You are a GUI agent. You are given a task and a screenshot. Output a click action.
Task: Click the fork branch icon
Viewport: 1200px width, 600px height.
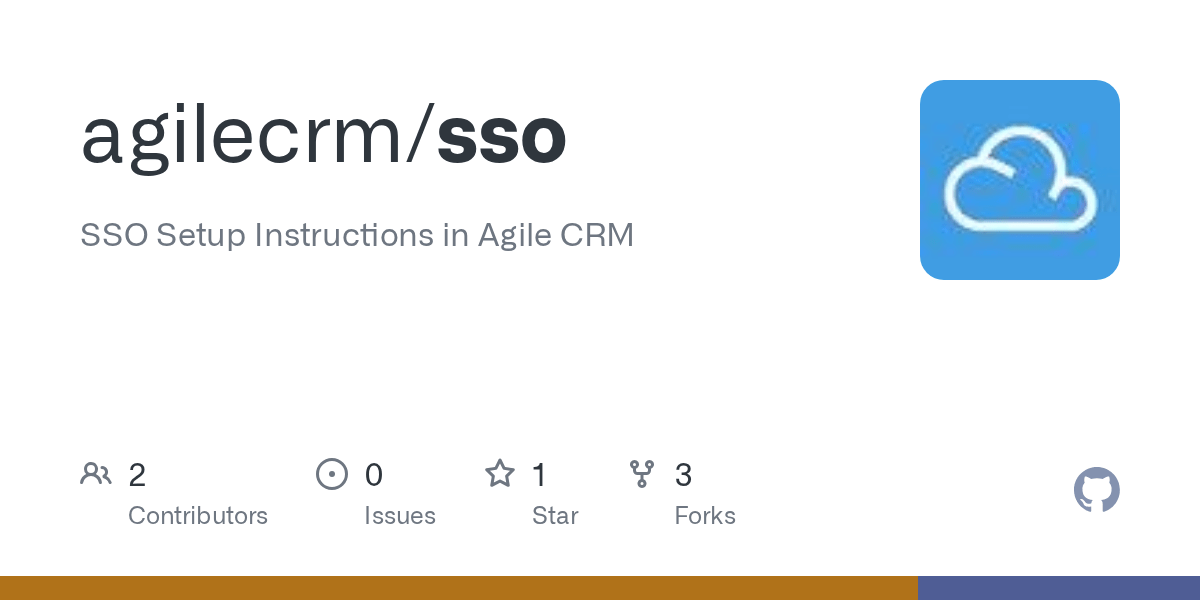(642, 474)
